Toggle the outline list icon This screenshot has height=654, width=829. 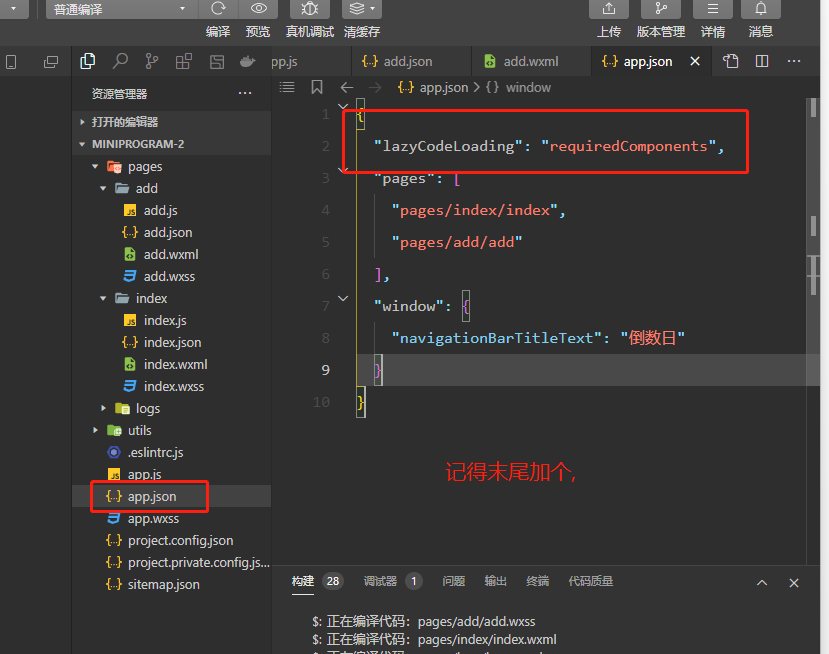click(287, 87)
